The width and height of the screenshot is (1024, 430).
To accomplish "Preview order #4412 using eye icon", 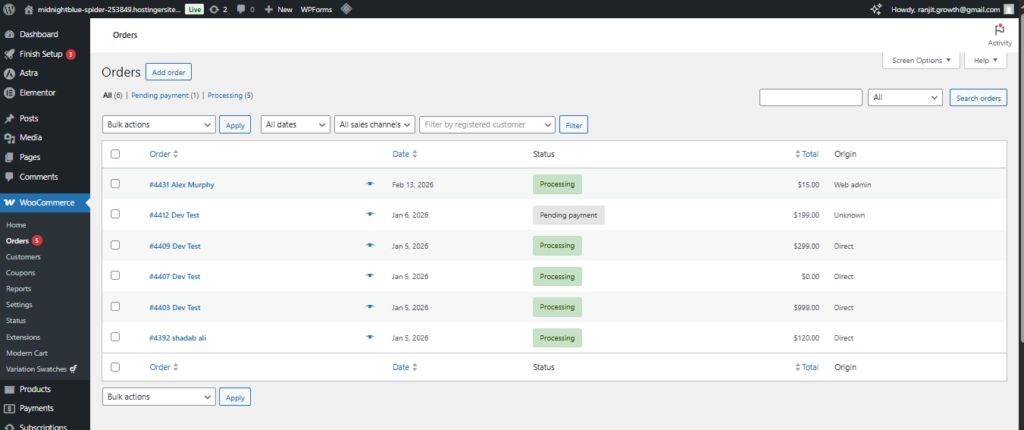I will point(370,215).
